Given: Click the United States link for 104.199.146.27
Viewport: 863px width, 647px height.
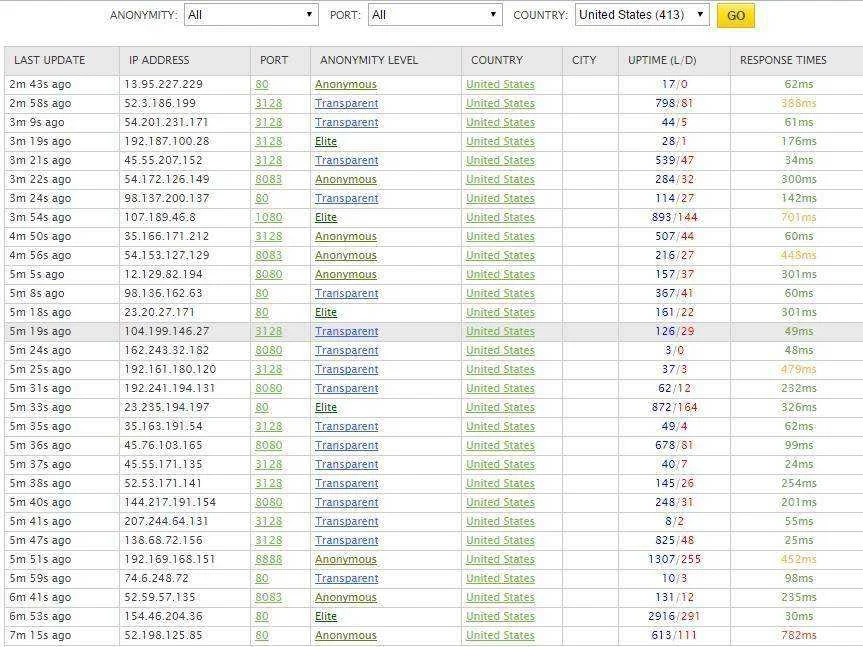Looking at the screenshot, I should click(x=500, y=331).
